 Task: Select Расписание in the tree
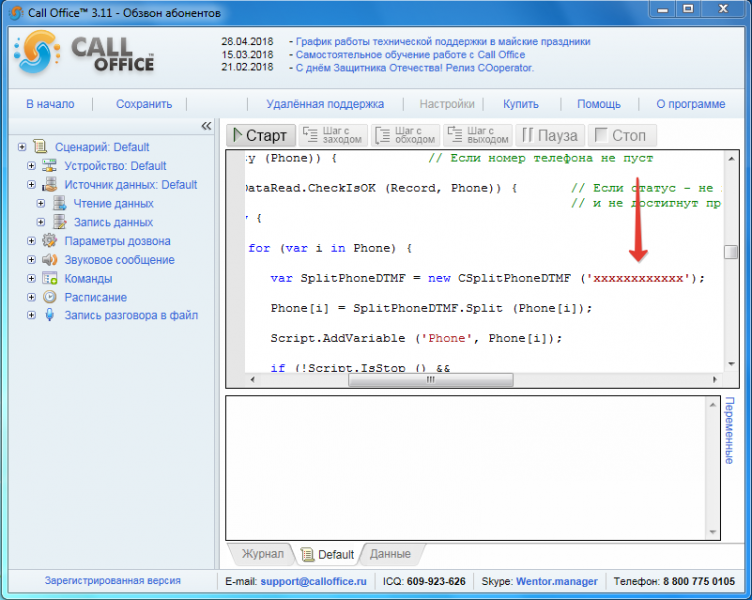[x=95, y=297]
